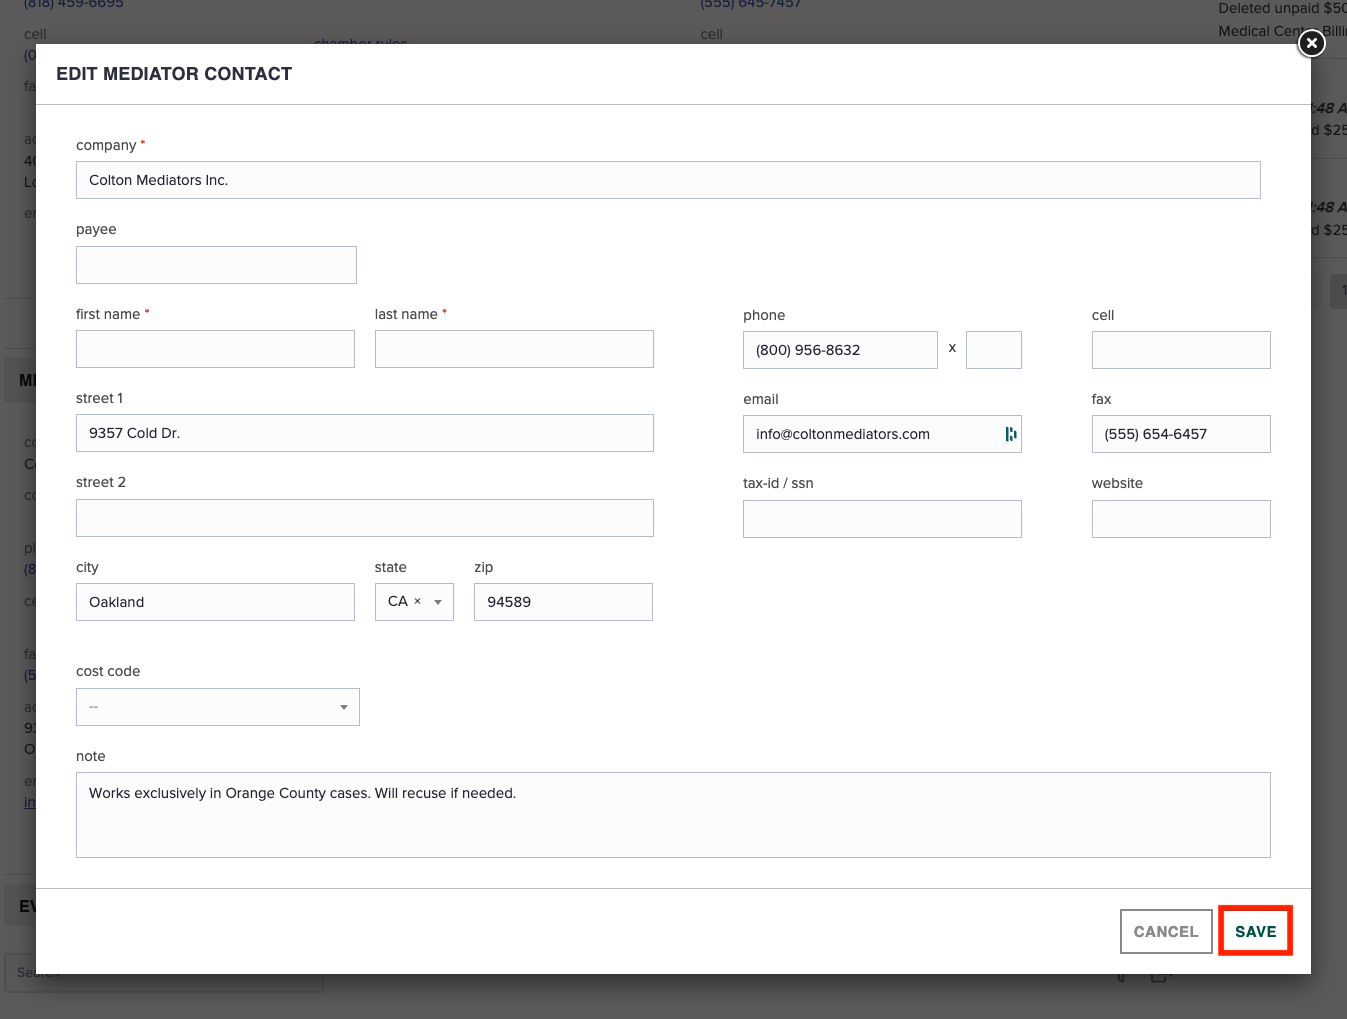Edit the fax number field

click(x=1181, y=434)
